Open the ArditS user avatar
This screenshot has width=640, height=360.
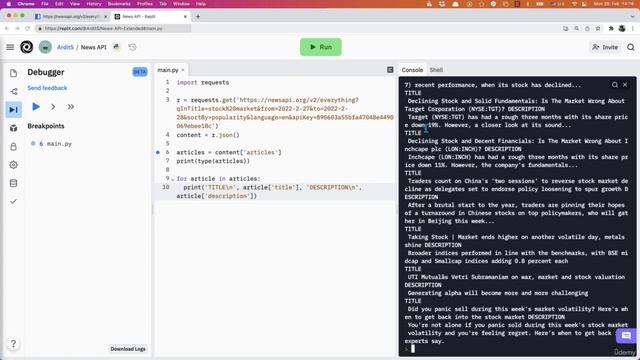click(x=45, y=47)
